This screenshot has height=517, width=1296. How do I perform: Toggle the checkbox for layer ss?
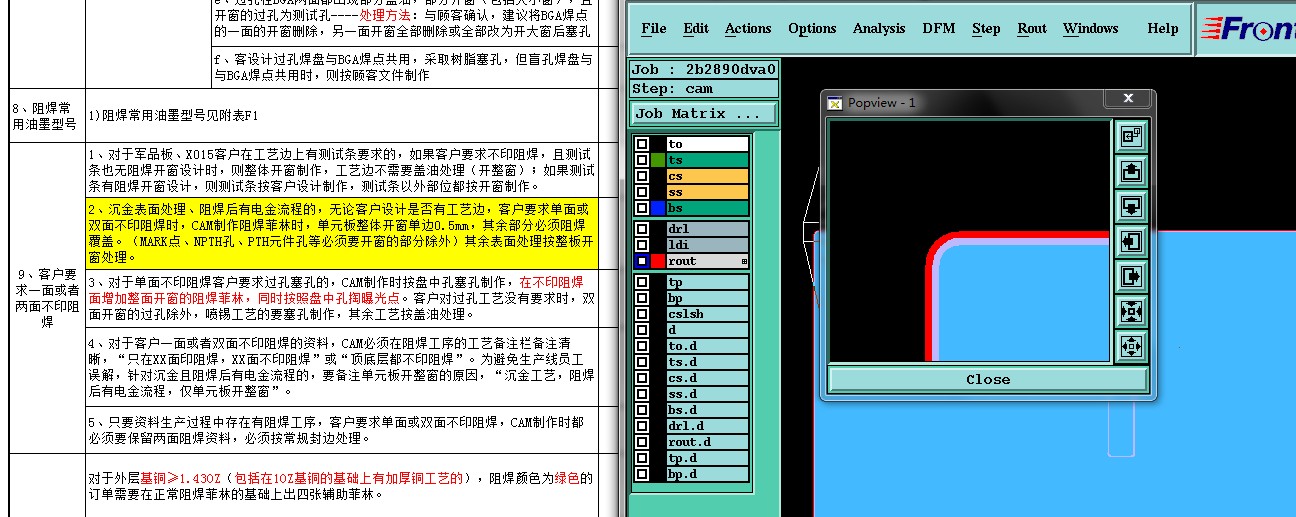click(641, 192)
